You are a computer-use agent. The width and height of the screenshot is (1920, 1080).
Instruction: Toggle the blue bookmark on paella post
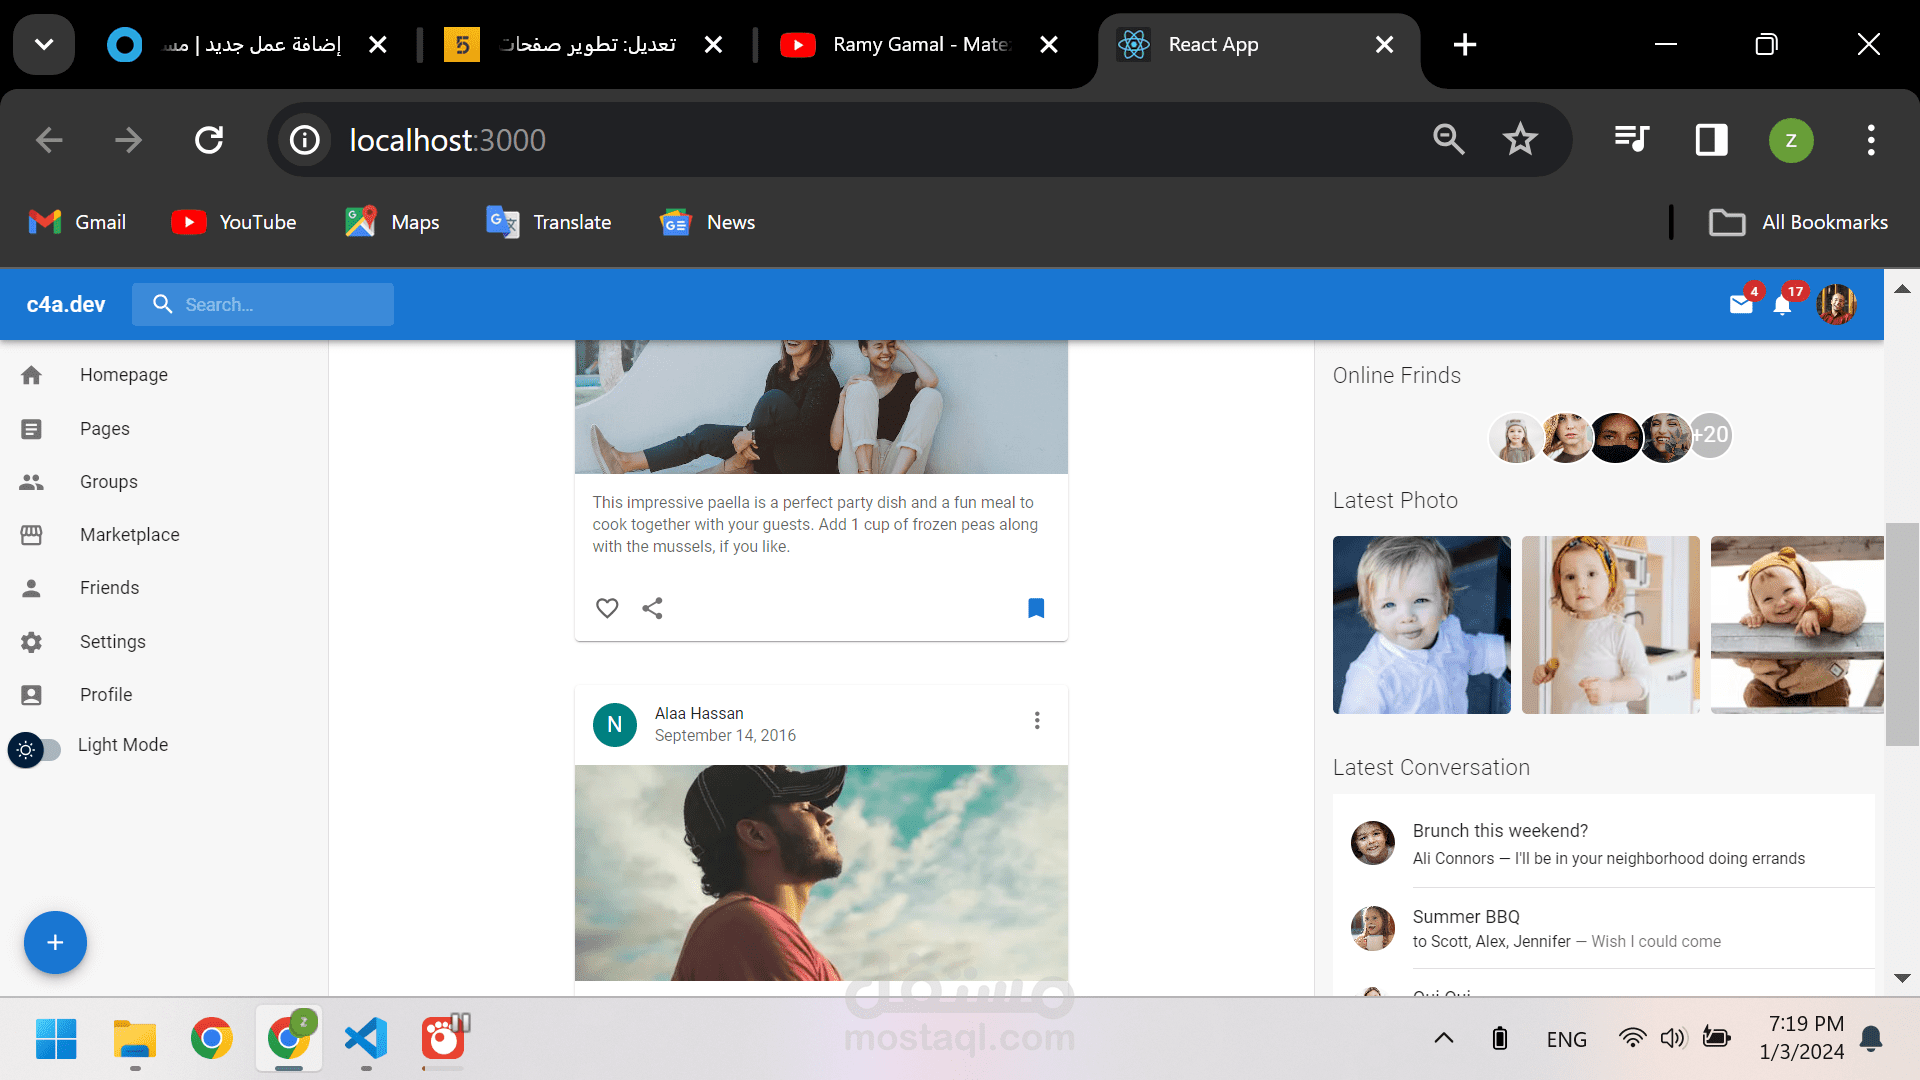(x=1036, y=608)
